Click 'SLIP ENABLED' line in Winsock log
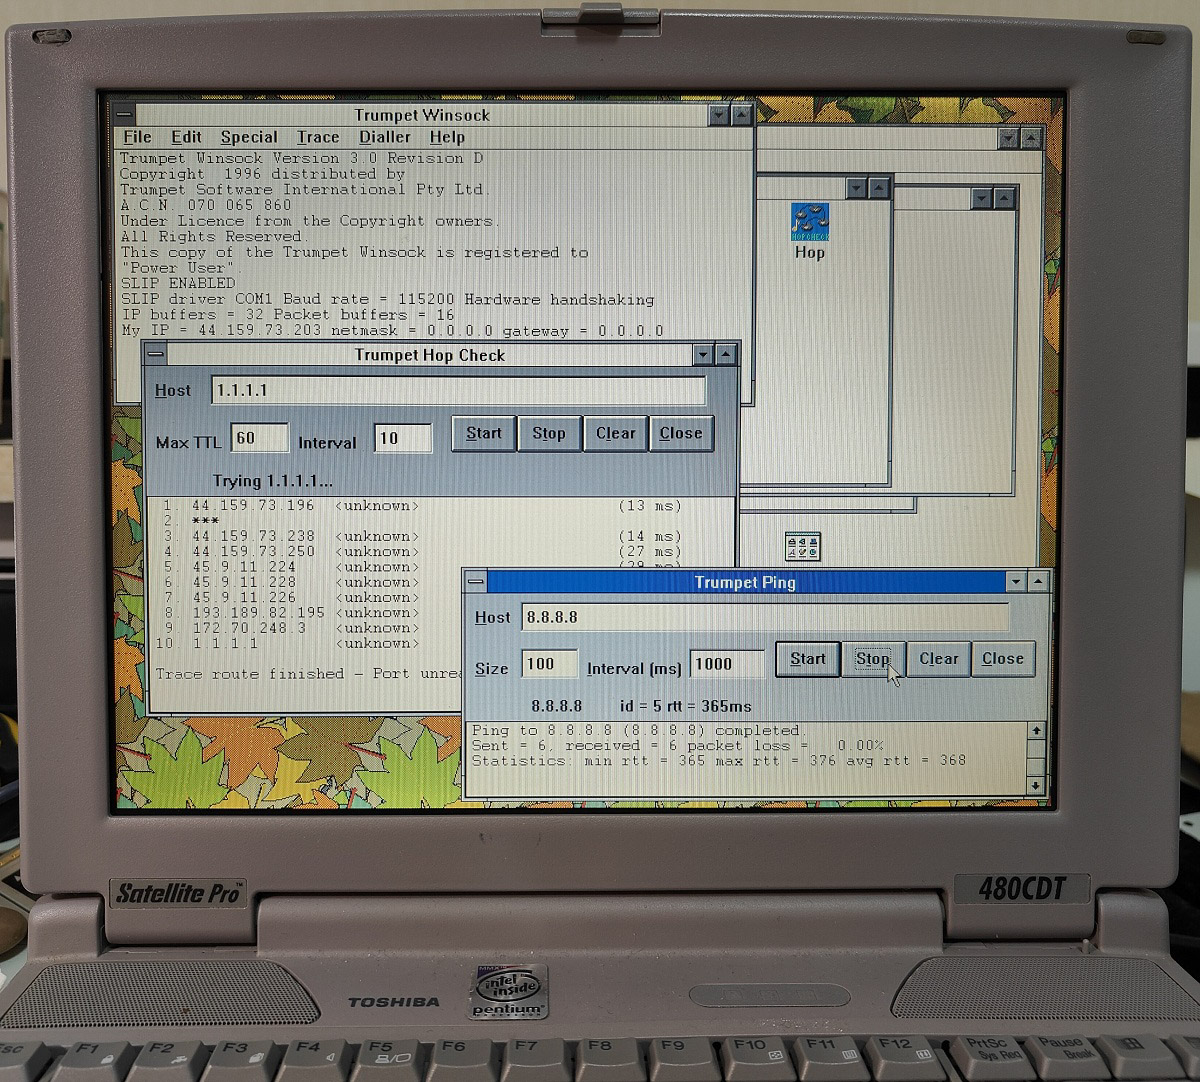The height and width of the screenshot is (1082, 1200). 178,283
